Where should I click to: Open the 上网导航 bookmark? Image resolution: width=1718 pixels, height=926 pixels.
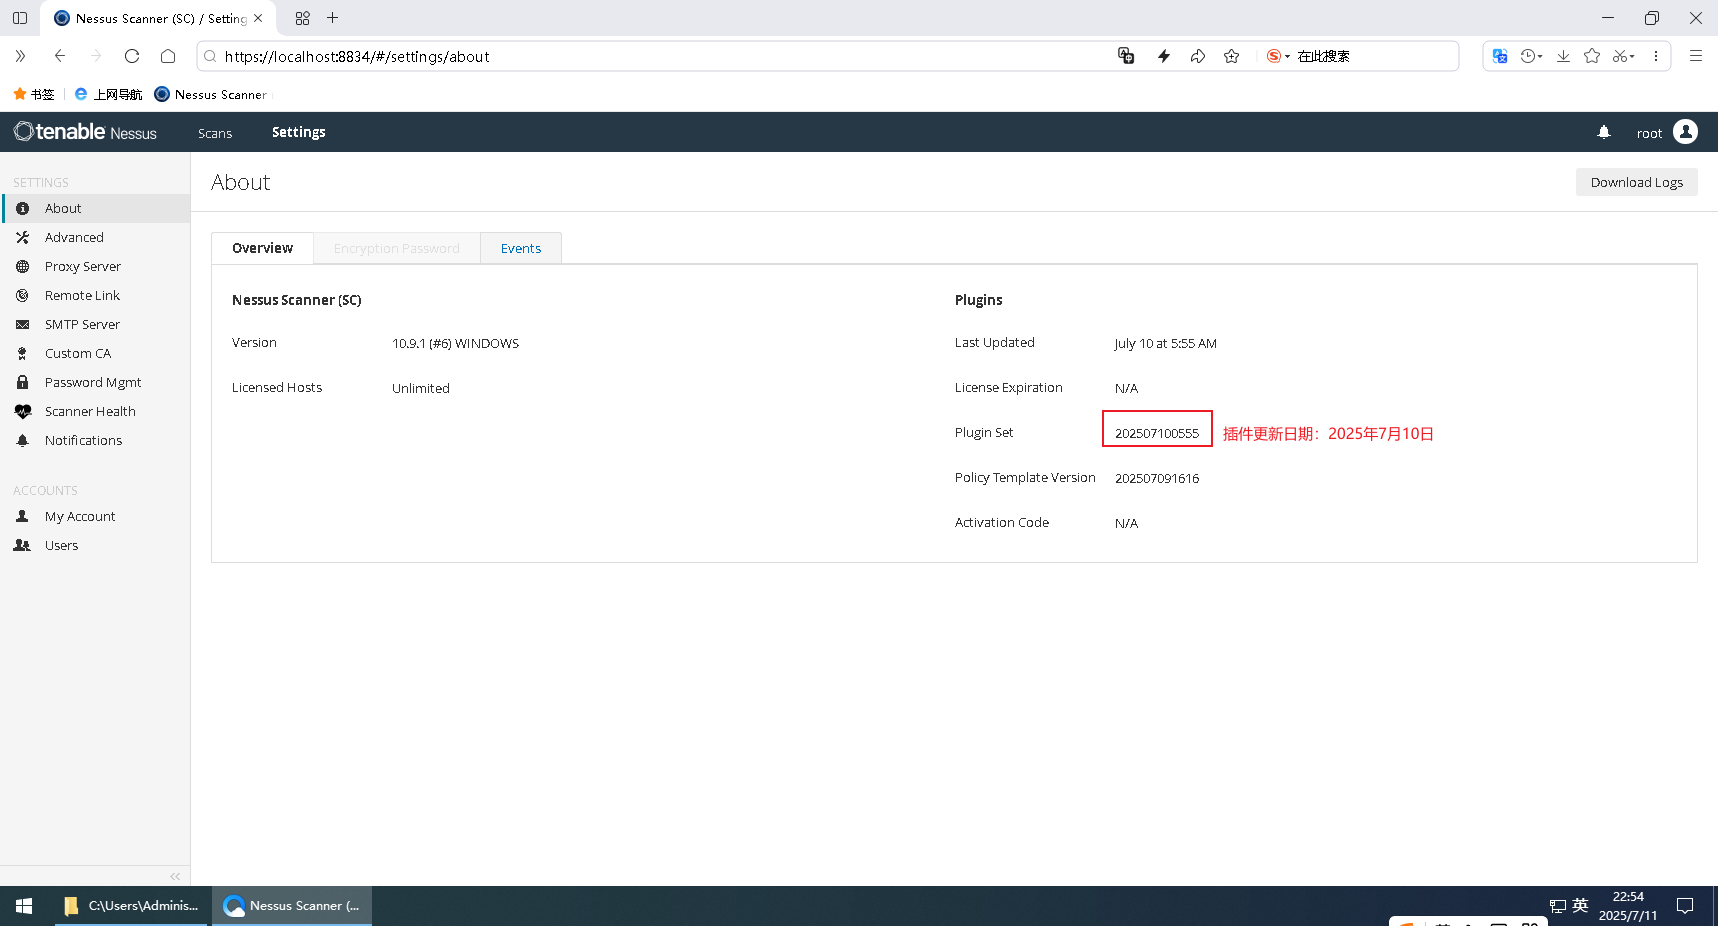(x=109, y=94)
